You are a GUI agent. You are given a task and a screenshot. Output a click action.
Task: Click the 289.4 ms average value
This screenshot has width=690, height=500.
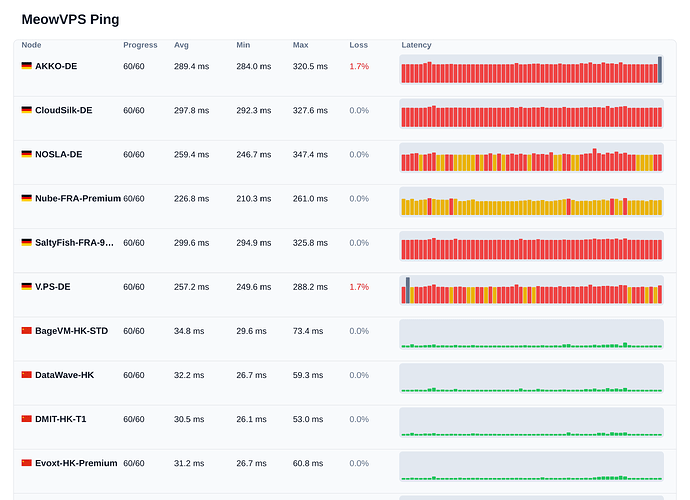pyautogui.click(x=191, y=66)
